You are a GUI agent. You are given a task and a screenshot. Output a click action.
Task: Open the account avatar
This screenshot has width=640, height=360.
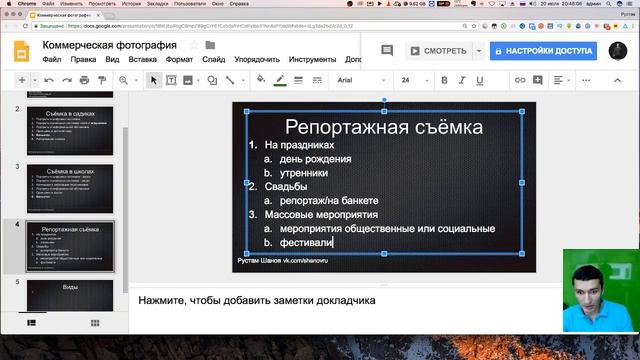coord(618,51)
